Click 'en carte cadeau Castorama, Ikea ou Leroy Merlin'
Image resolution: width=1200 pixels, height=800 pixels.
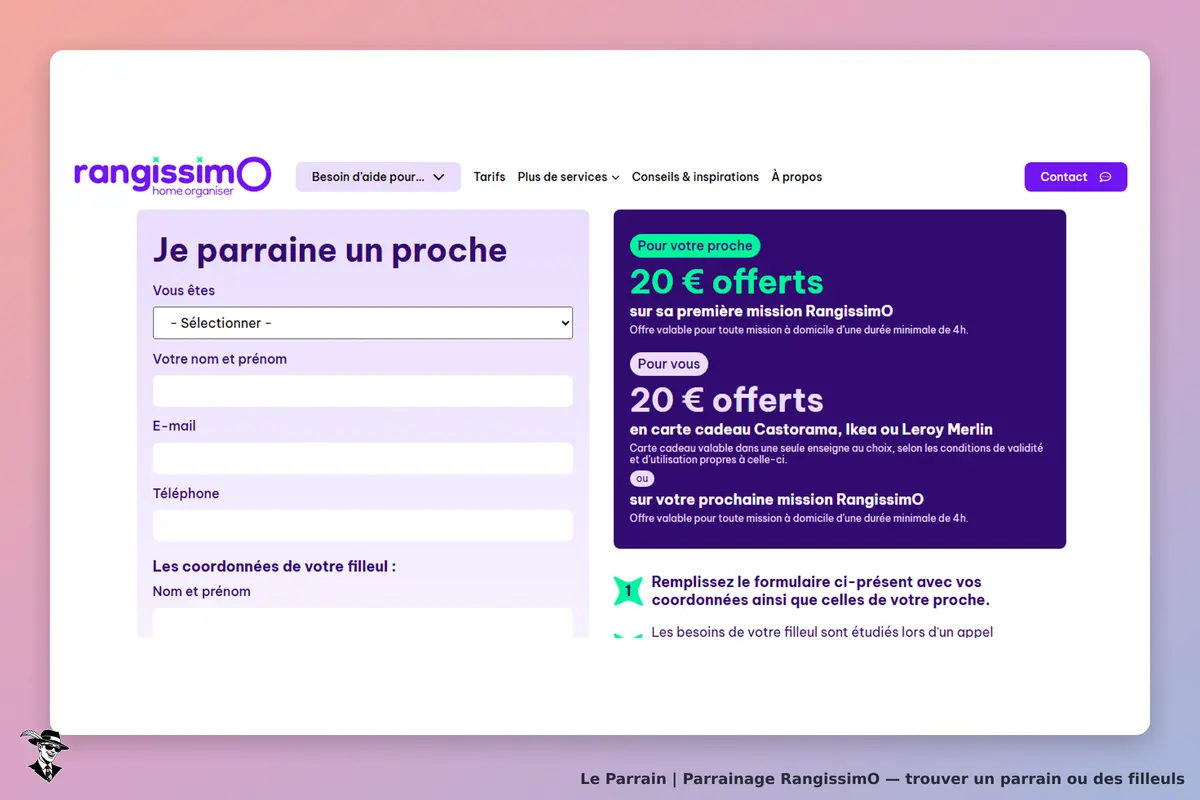point(811,429)
